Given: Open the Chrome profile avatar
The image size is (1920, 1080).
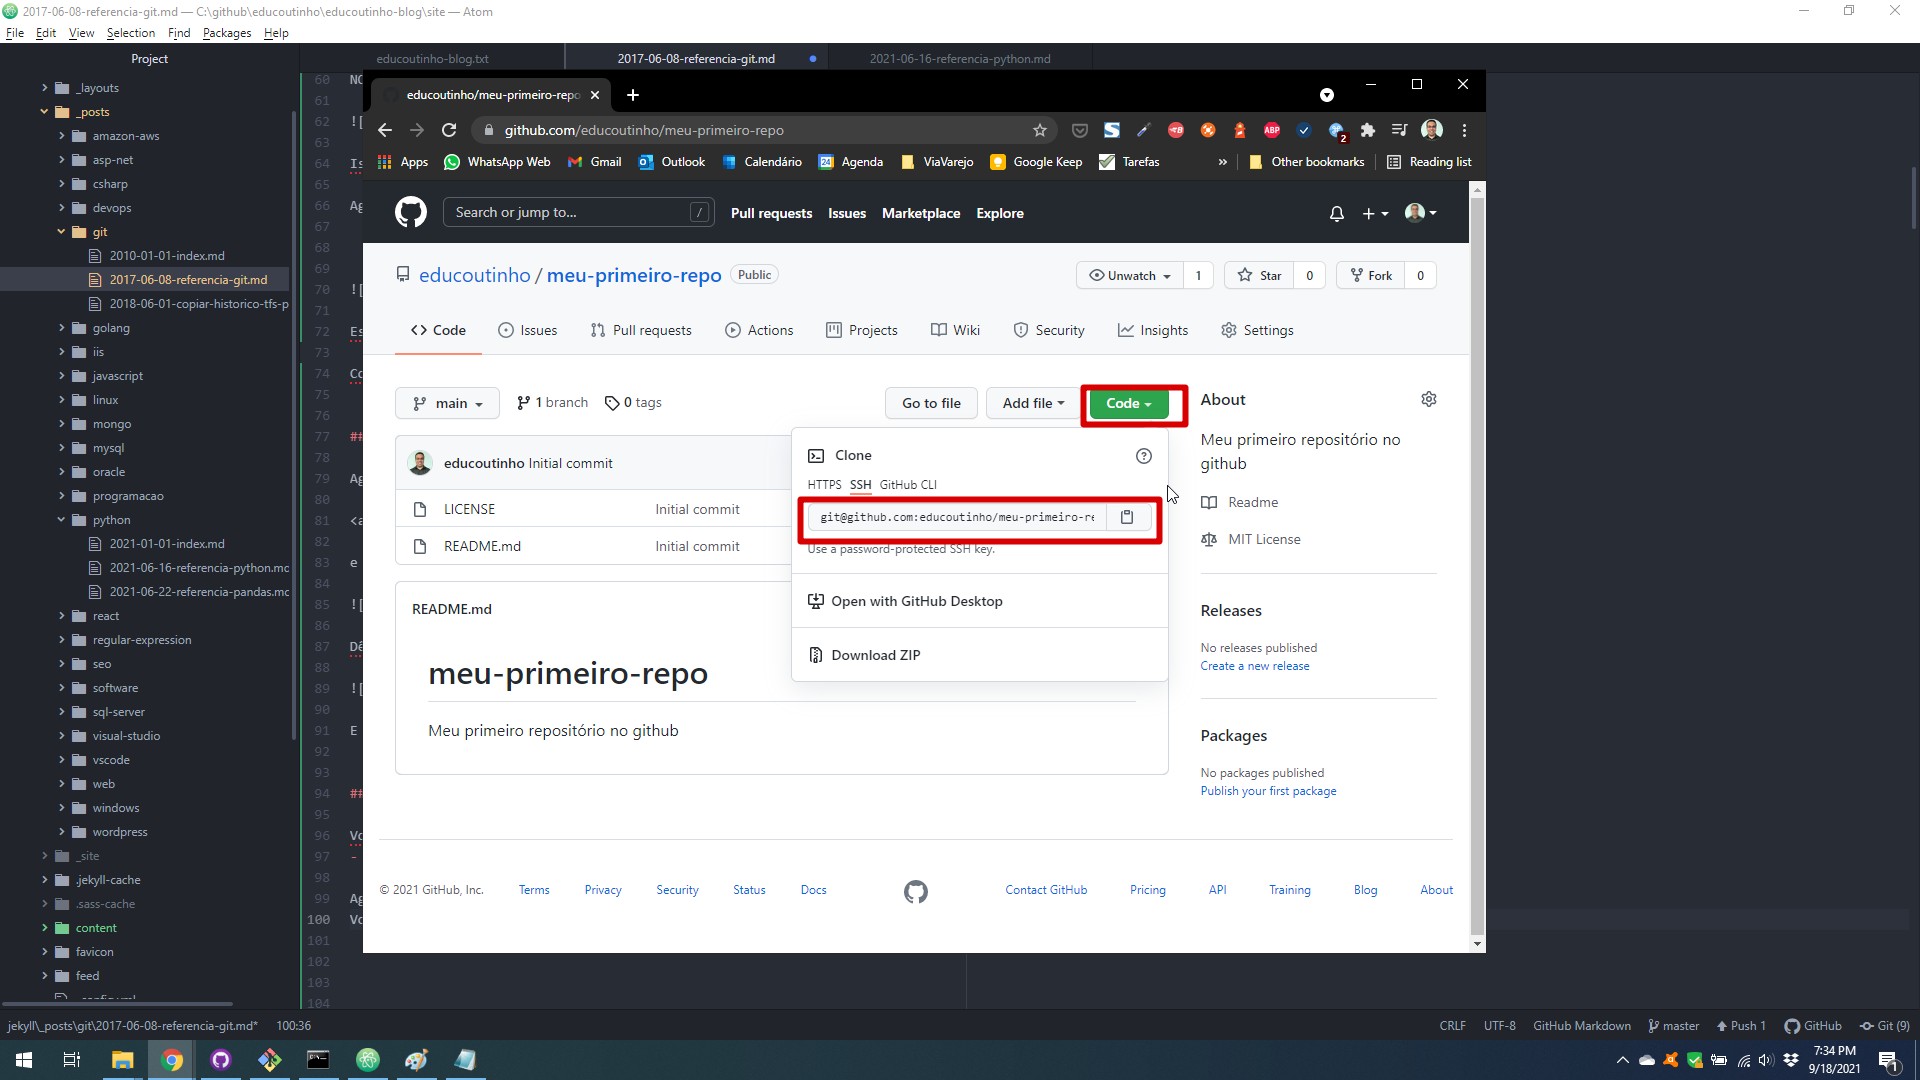Looking at the screenshot, I should pyautogui.click(x=1432, y=130).
